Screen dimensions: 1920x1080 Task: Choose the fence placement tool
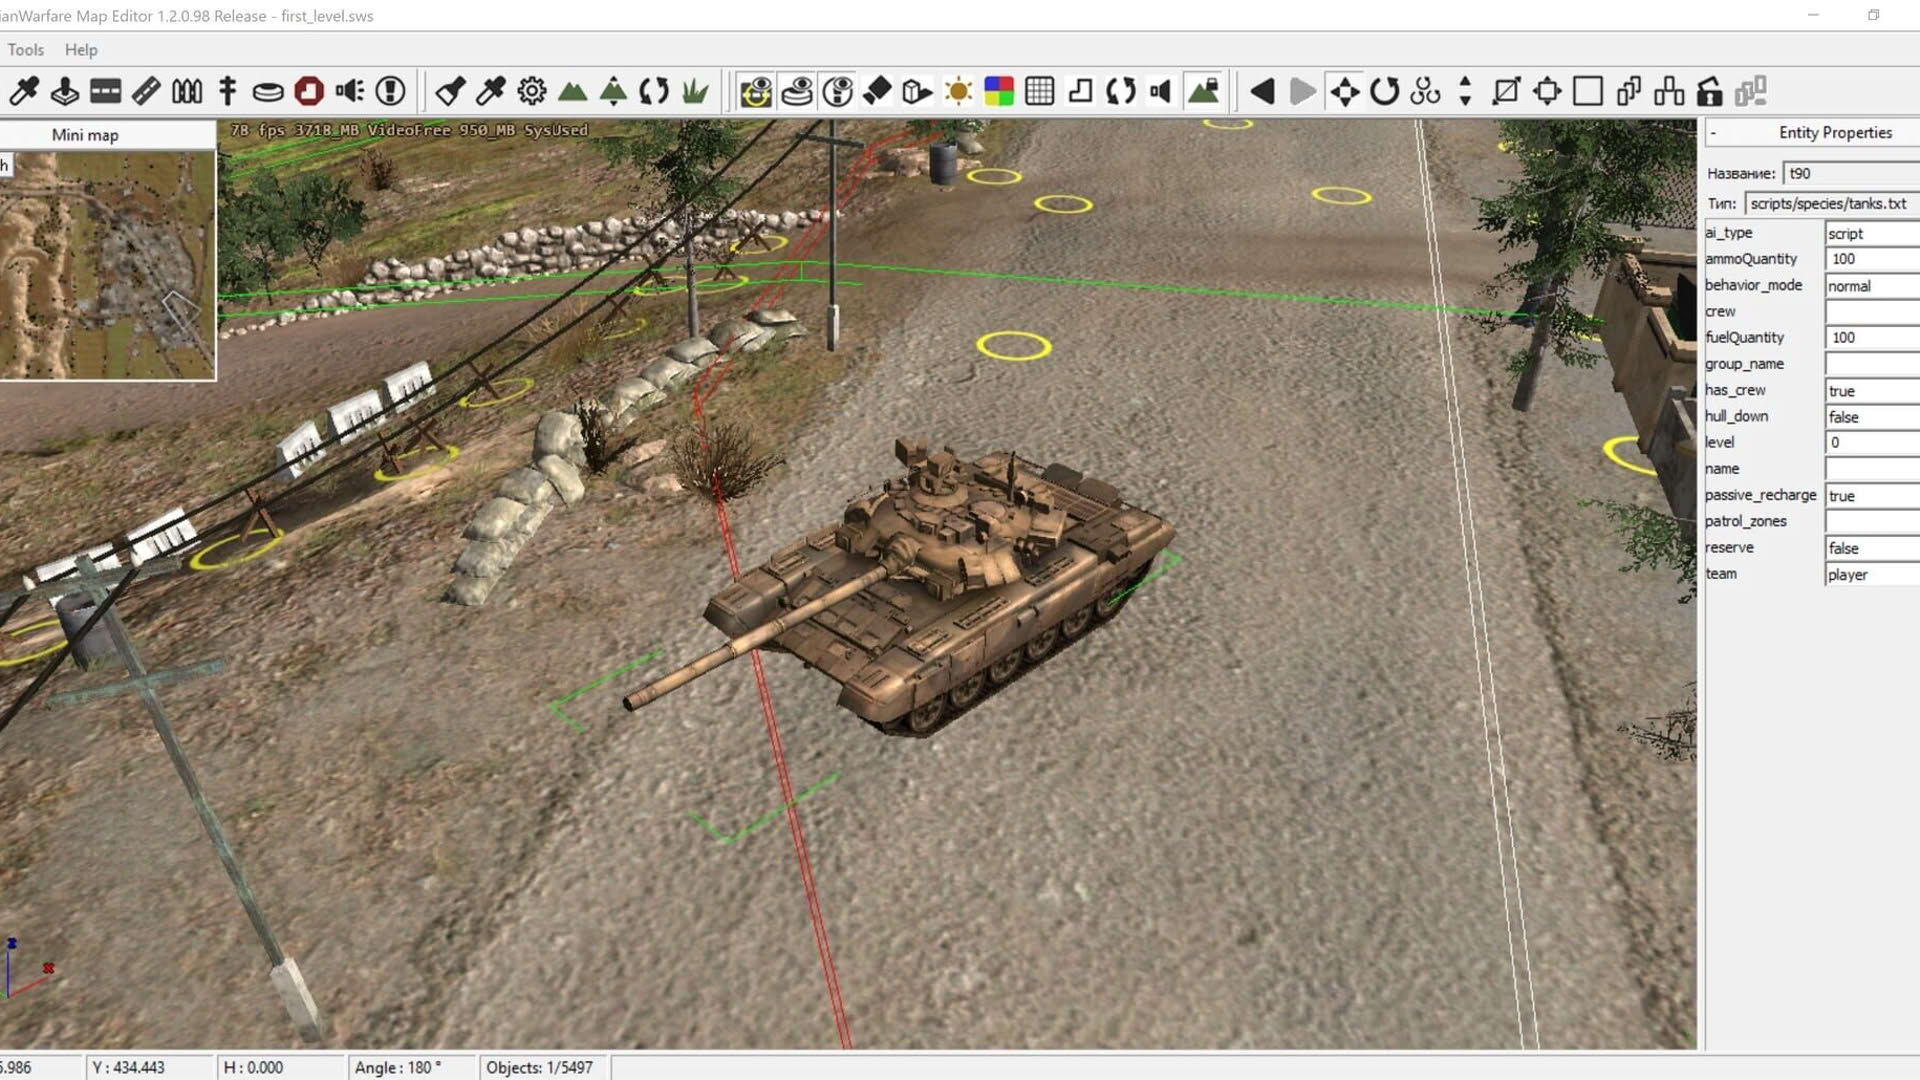tap(187, 91)
